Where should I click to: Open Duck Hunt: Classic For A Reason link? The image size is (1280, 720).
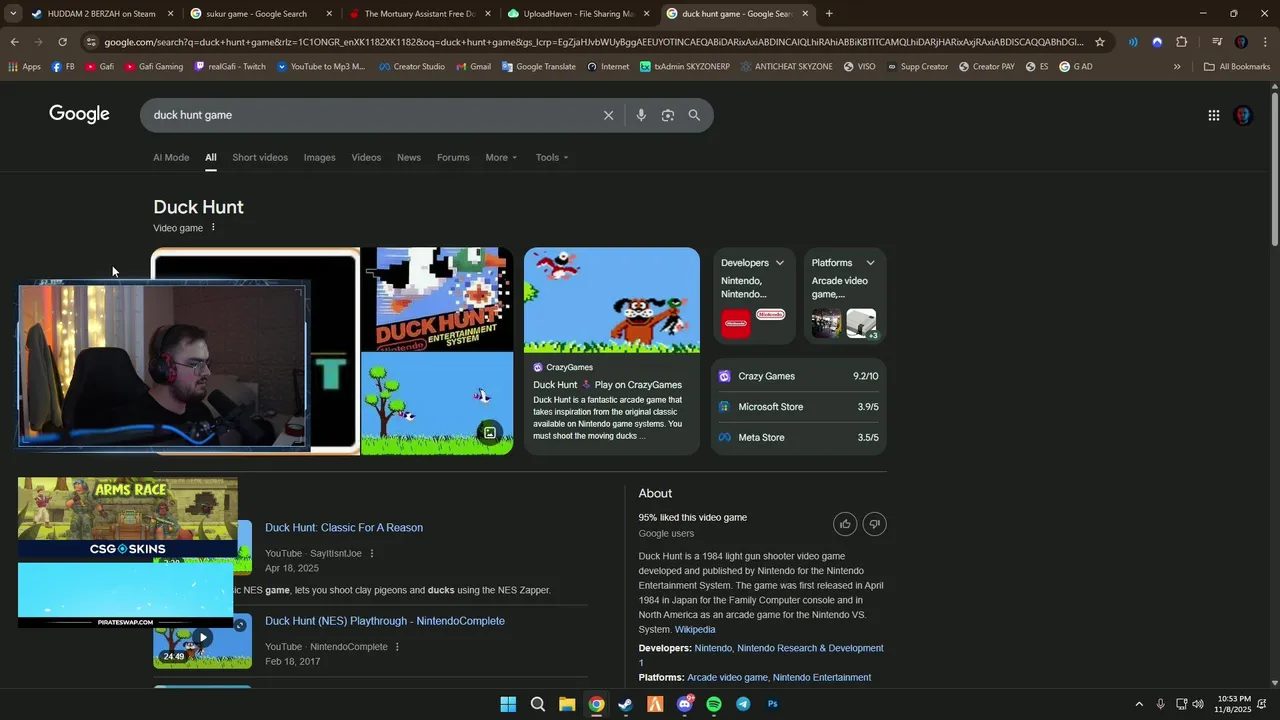coord(344,528)
